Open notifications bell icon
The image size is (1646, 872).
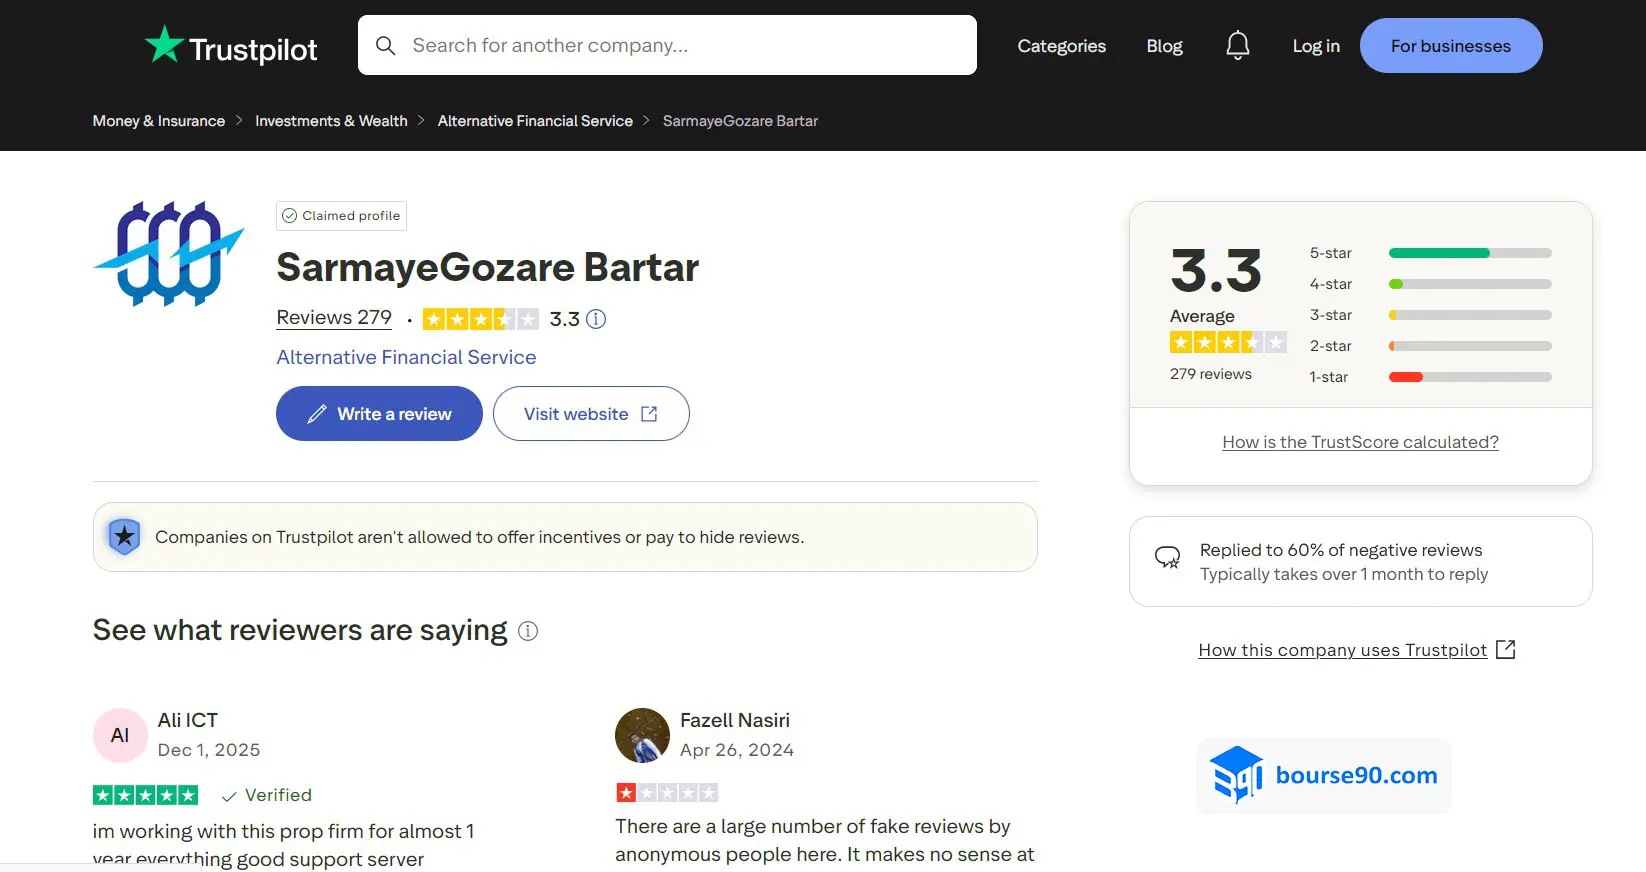click(1237, 45)
